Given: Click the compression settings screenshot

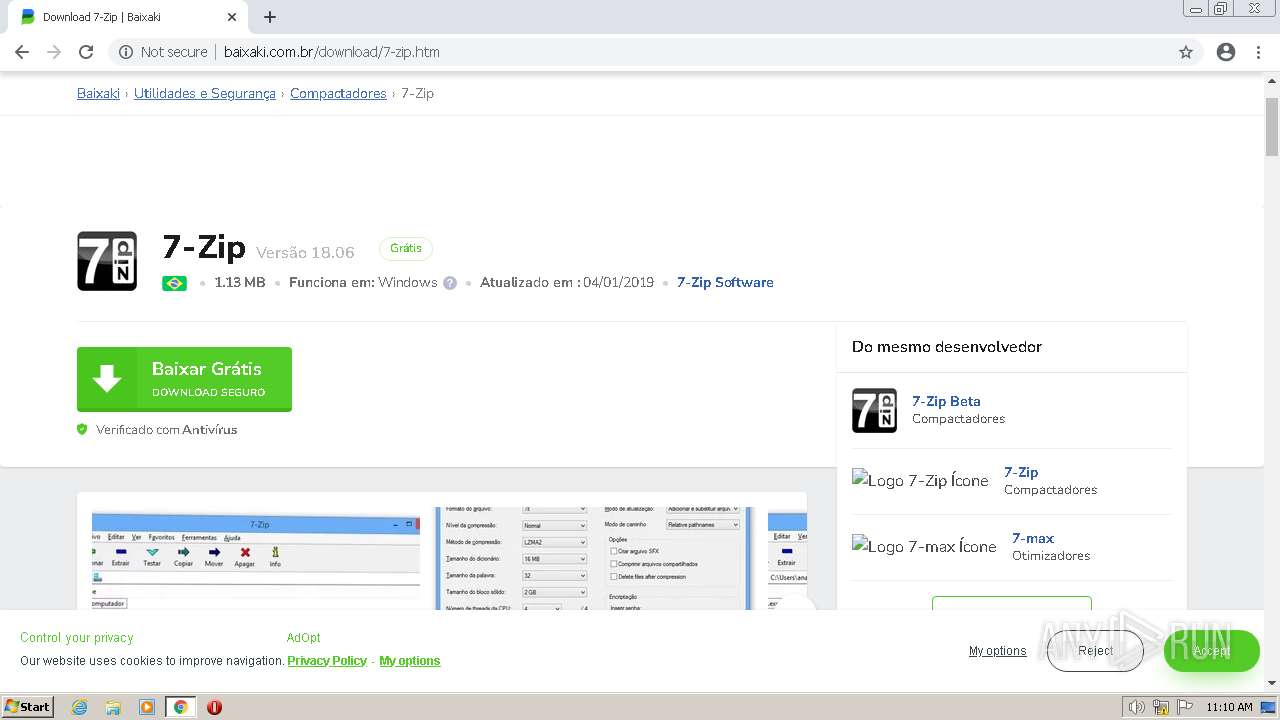Looking at the screenshot, I should pos(594,558).
